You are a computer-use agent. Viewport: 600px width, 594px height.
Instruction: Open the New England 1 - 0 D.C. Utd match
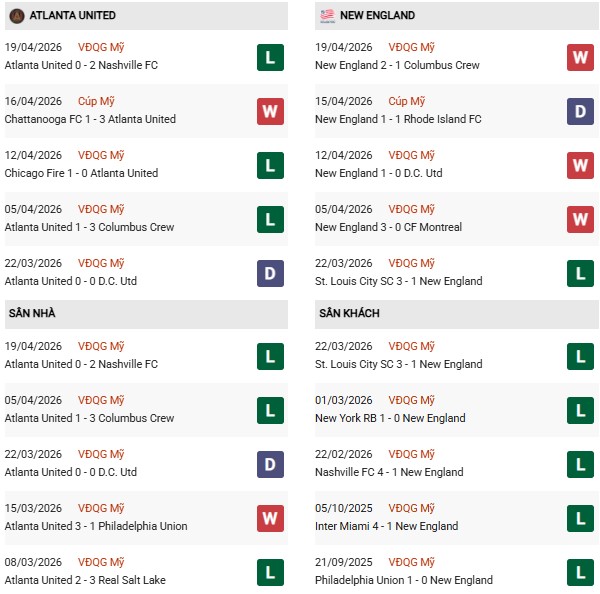tap(378, 173)
